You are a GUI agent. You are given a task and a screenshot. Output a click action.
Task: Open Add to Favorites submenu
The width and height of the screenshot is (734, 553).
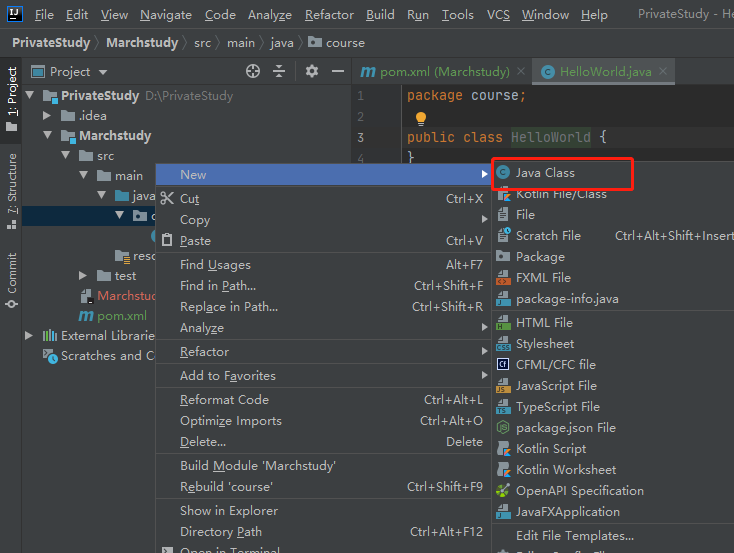point(323,376)
